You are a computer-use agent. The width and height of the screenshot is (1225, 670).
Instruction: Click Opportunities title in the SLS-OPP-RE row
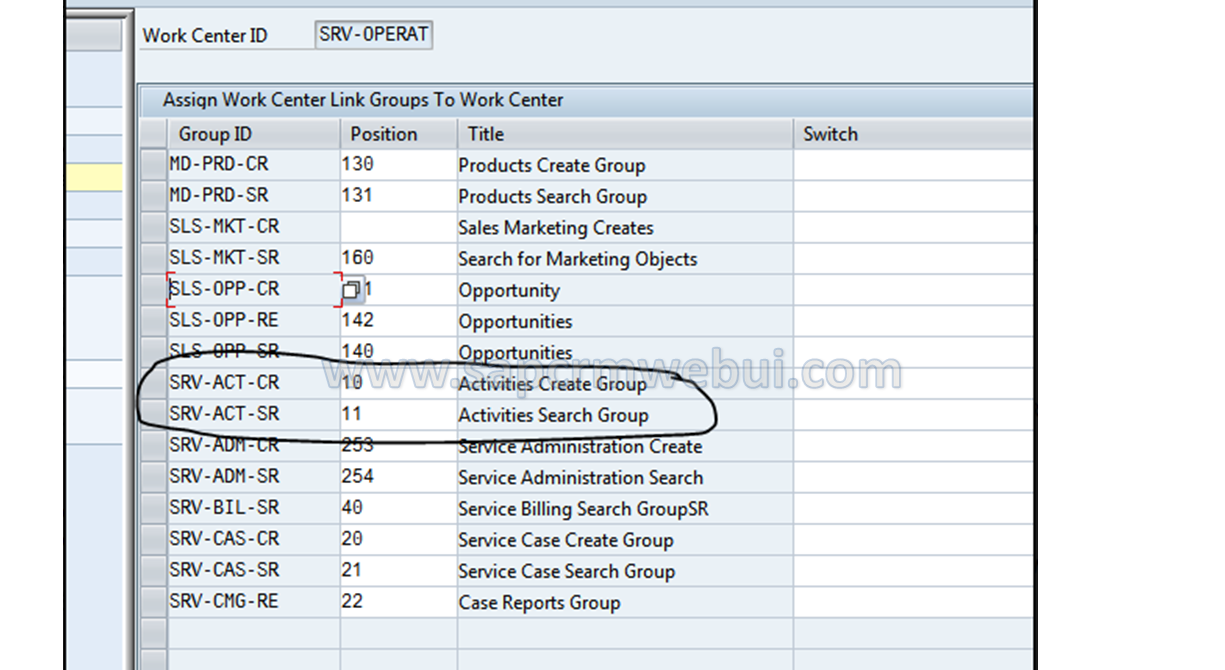click(516, 322)
